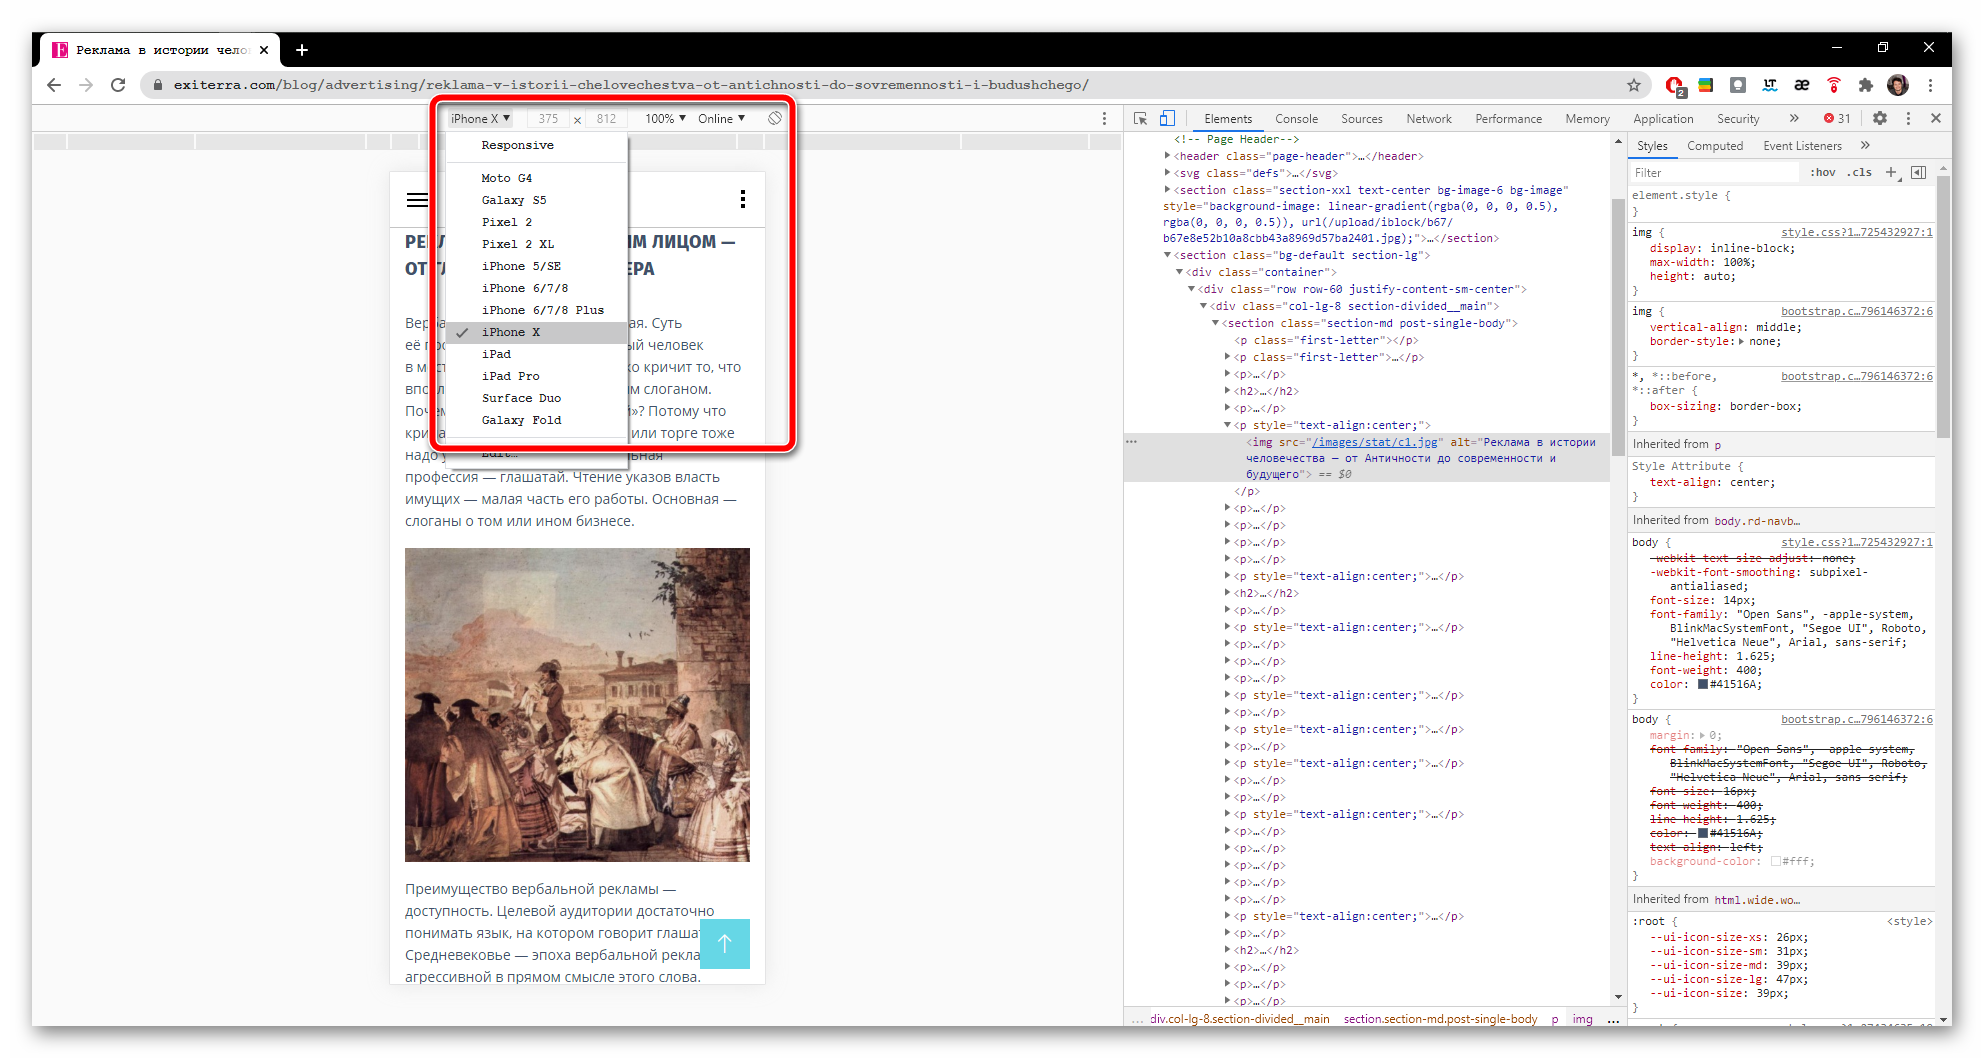This screenshot has height=1058, width=1984.
Task: Close the DevTools panel
Action: pos(1936,118)
